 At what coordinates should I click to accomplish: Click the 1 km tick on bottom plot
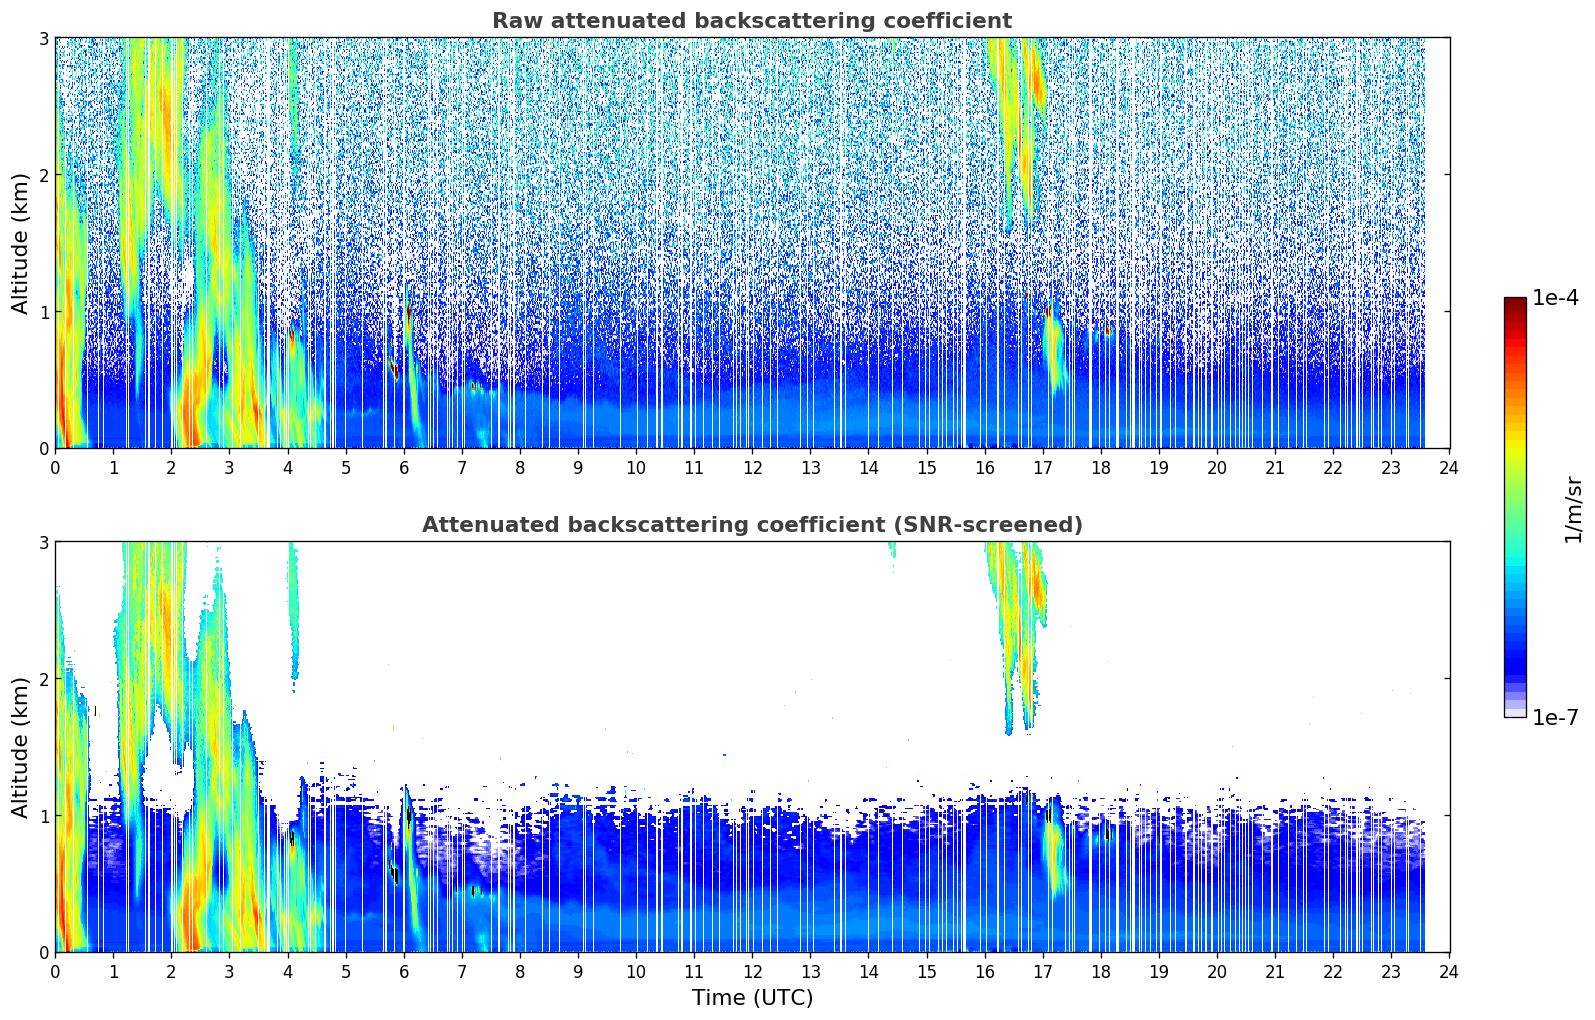[x=43, y=816]
